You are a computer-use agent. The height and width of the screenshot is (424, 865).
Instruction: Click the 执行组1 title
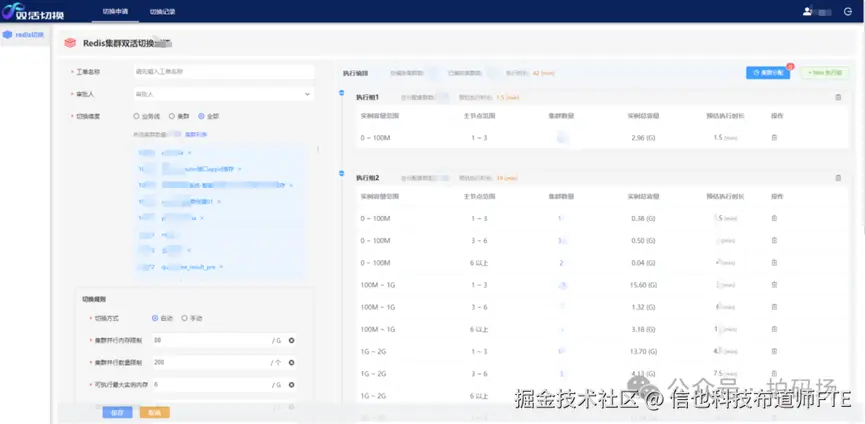(x=367, y=97)
